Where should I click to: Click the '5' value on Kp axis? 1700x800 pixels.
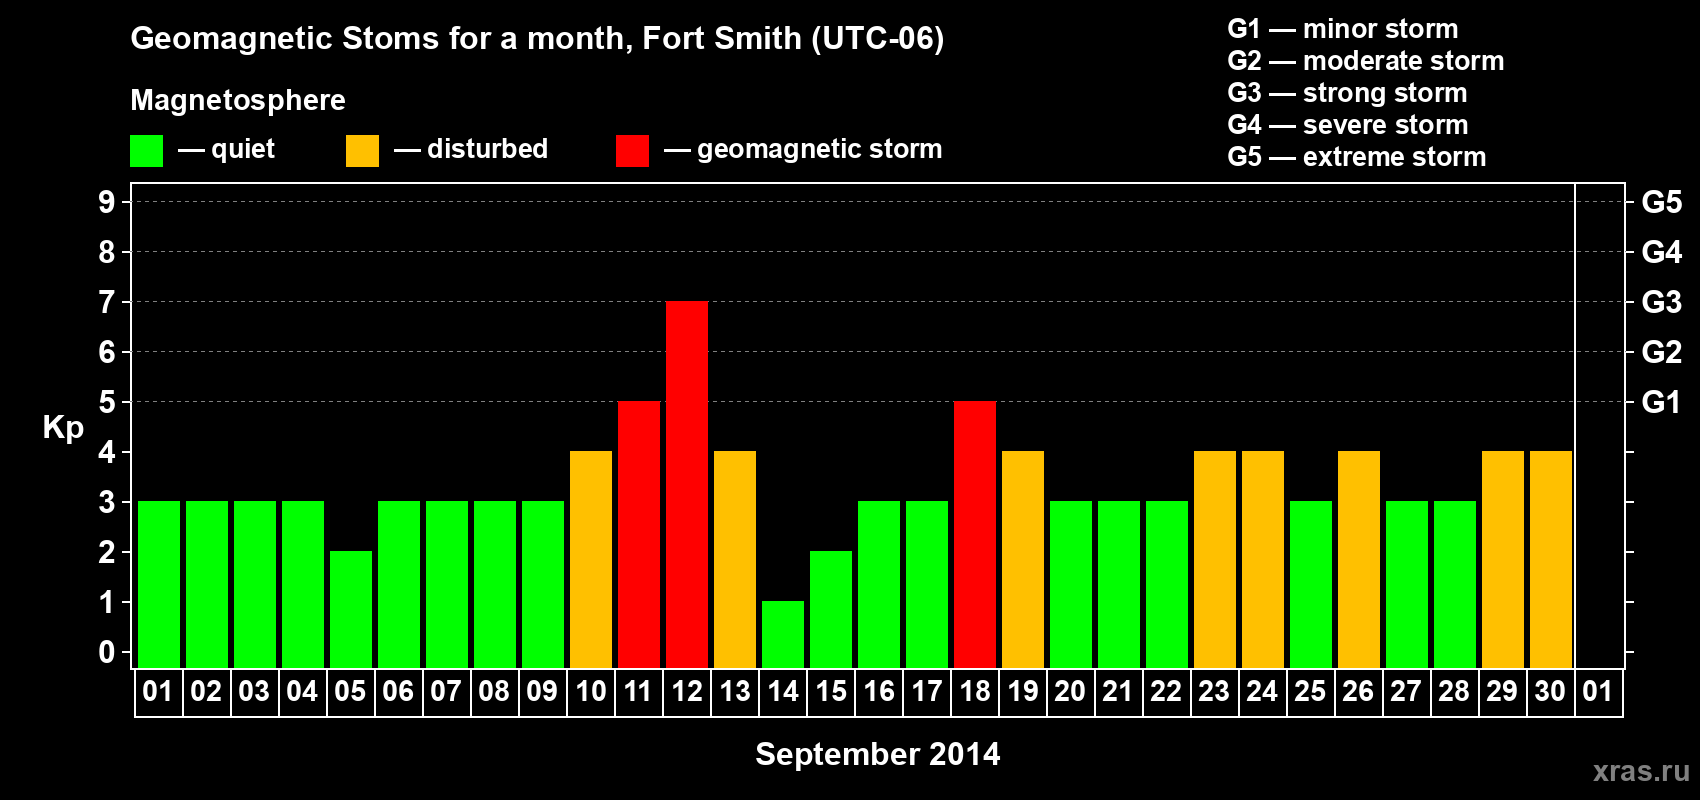(x=107, y=402)
